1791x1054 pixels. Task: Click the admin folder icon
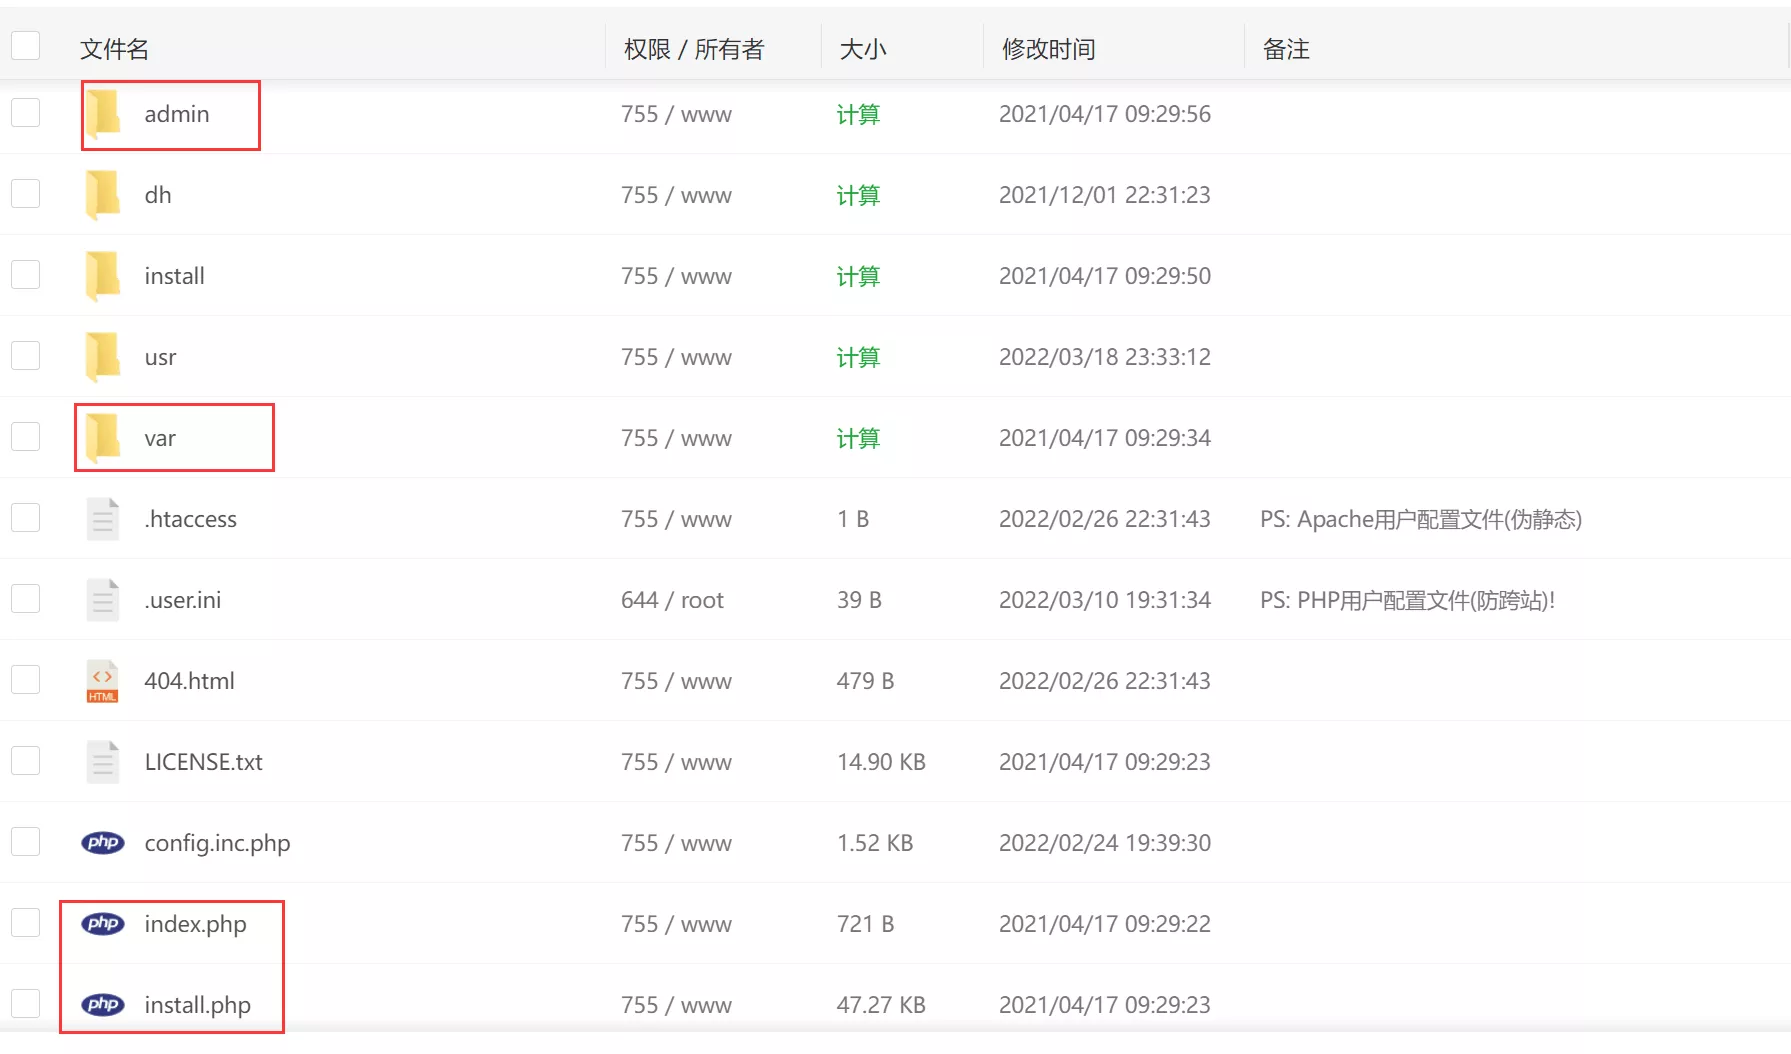(103, 113)
